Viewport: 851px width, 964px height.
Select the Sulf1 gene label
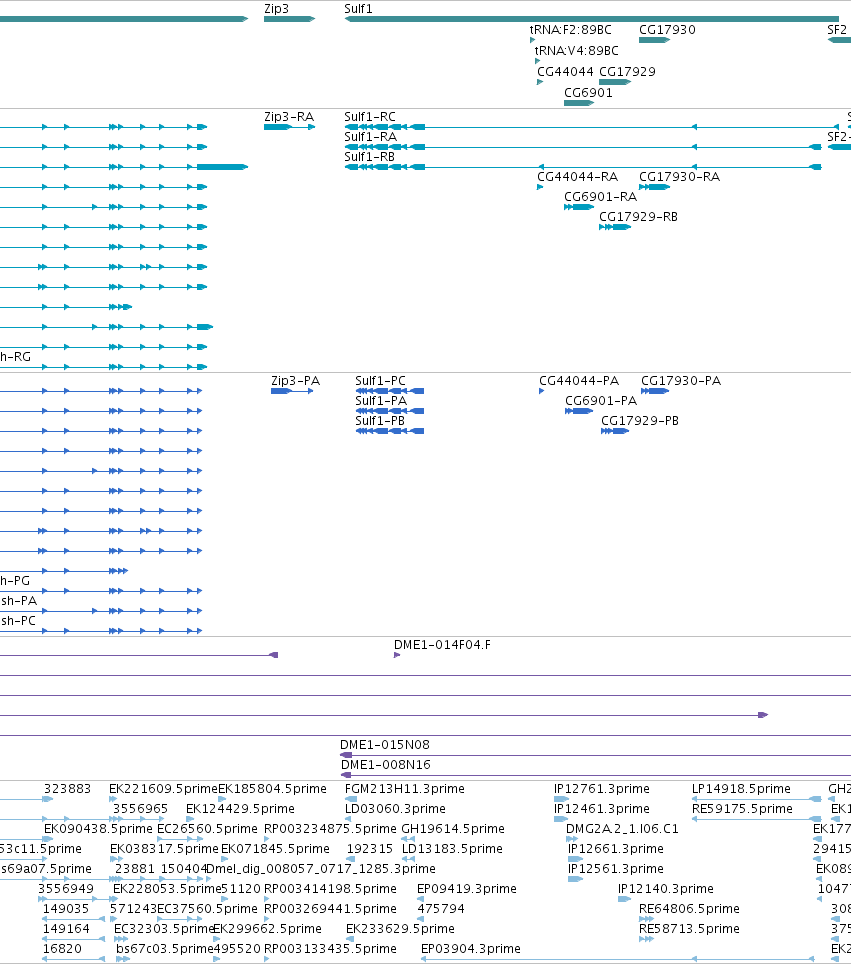358,9
